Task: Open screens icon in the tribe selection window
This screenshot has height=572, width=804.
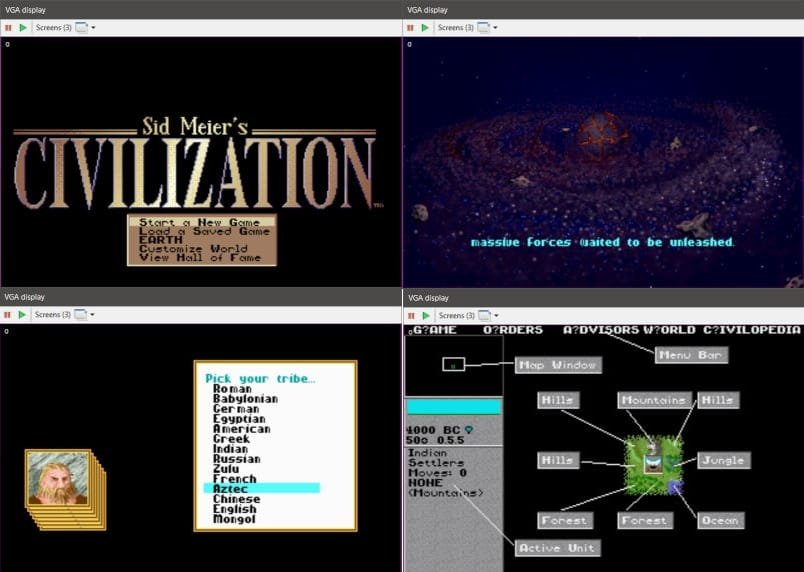Action: (81, 315)
